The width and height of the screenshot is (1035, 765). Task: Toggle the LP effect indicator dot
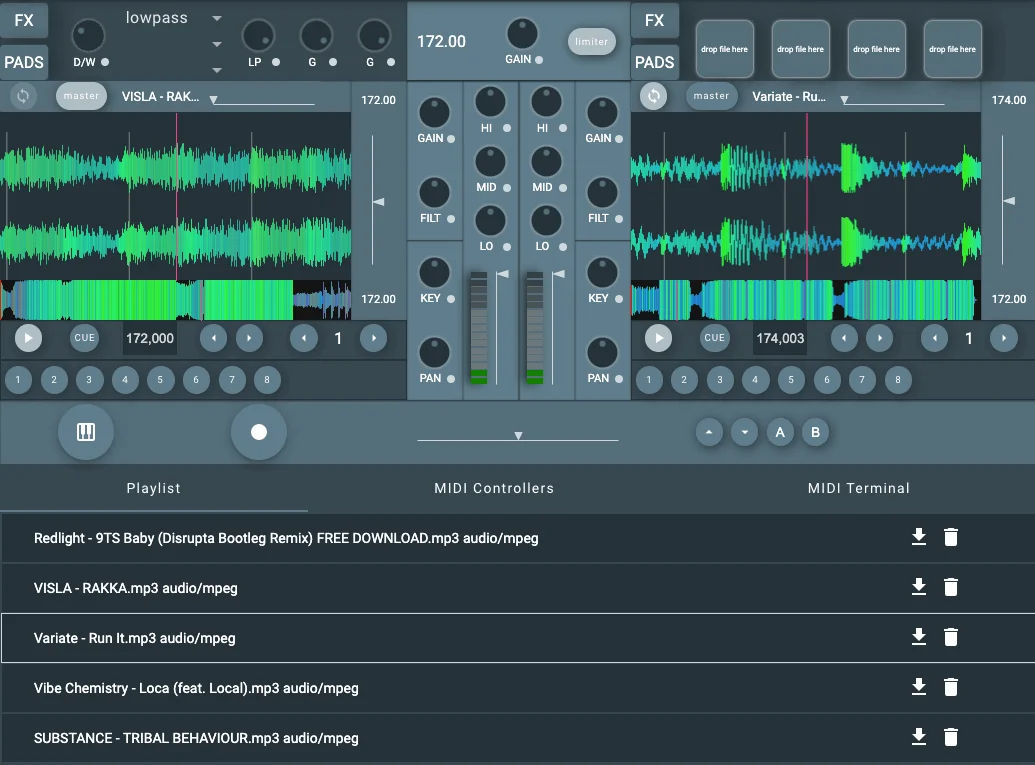[x=276, y=62]
